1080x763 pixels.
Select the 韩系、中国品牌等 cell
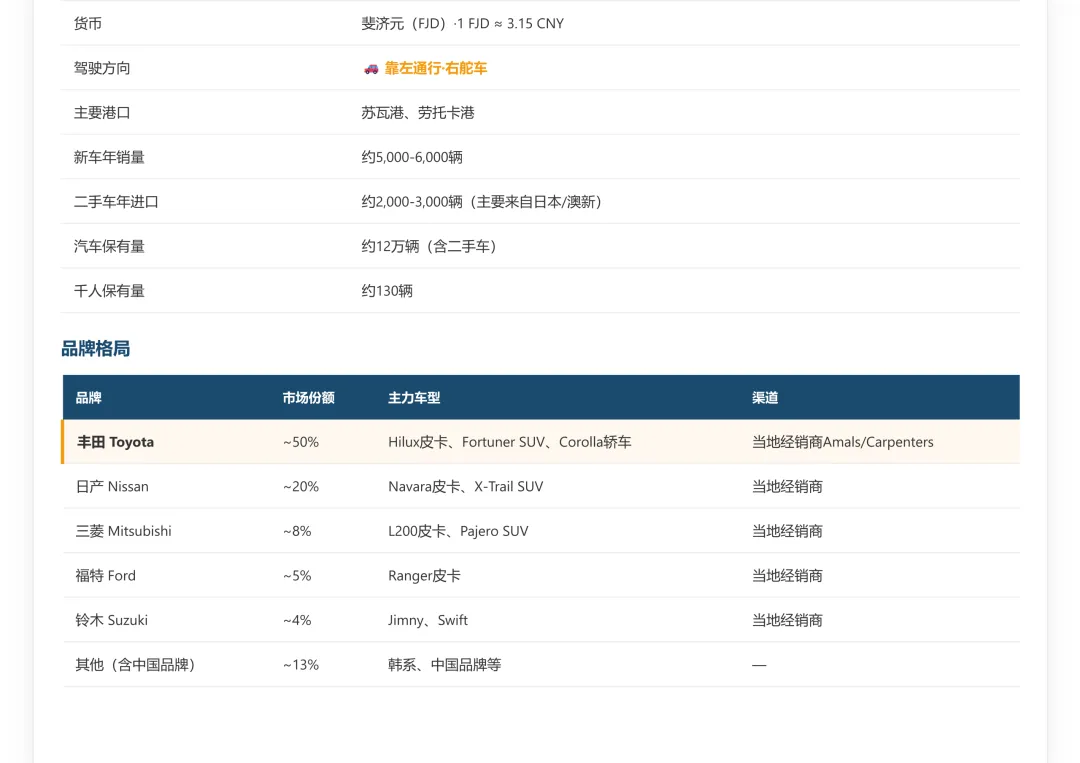click(444, 665)
